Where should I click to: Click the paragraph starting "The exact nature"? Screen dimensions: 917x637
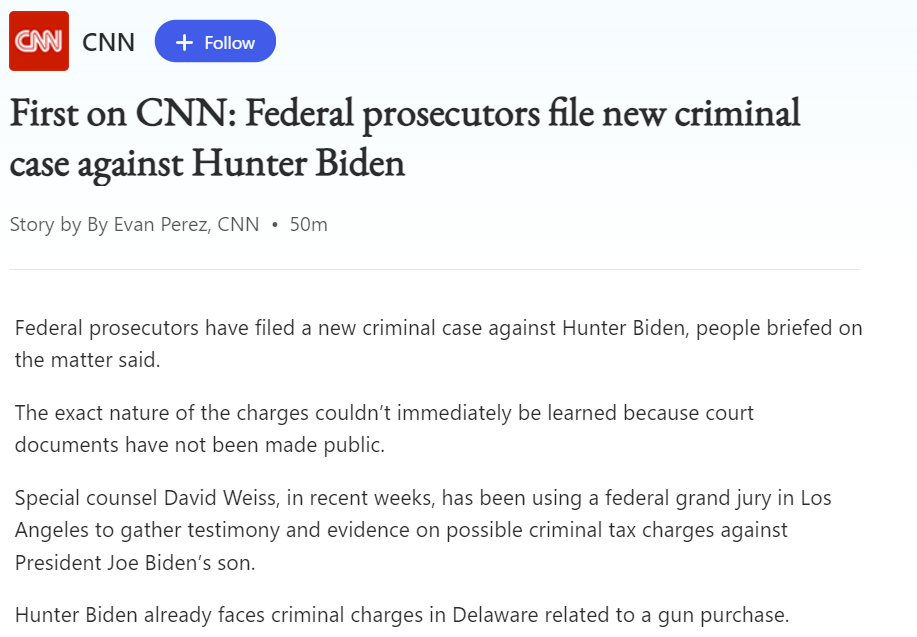pos(384,428)
